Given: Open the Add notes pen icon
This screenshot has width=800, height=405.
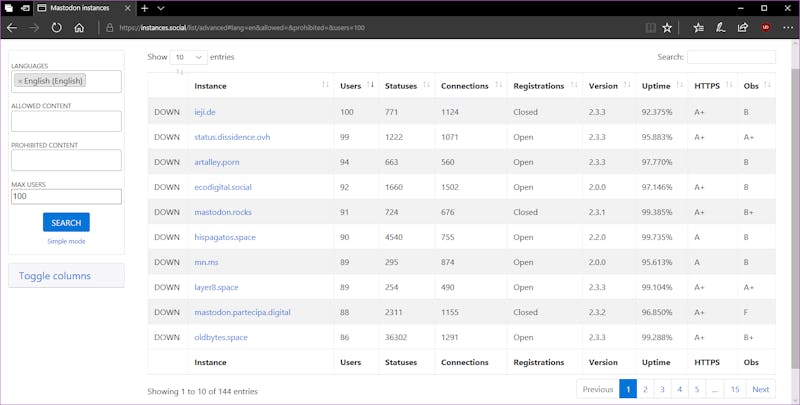Looking at the screenshot, I should pyautogui.click(x=720, y=27).
